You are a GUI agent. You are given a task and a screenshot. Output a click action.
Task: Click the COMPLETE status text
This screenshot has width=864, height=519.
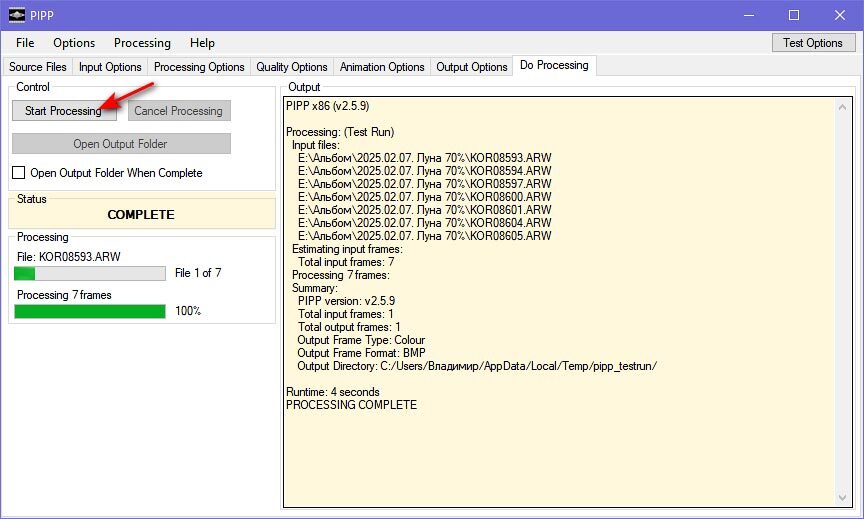[x=141, y=215]
